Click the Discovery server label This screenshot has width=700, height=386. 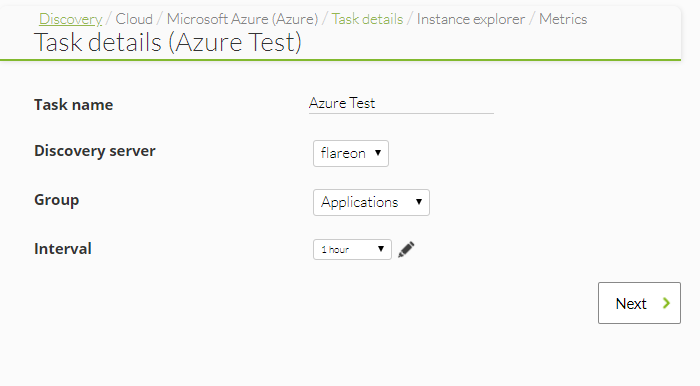coord(95,151)
